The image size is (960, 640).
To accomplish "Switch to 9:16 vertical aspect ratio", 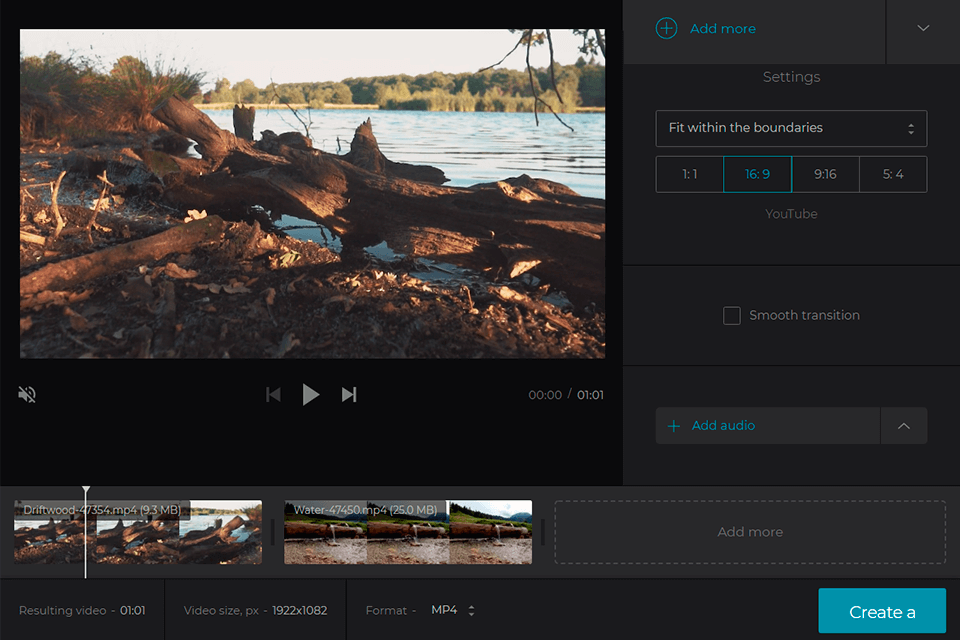I will pyautogui.click(x=825, y=173).
